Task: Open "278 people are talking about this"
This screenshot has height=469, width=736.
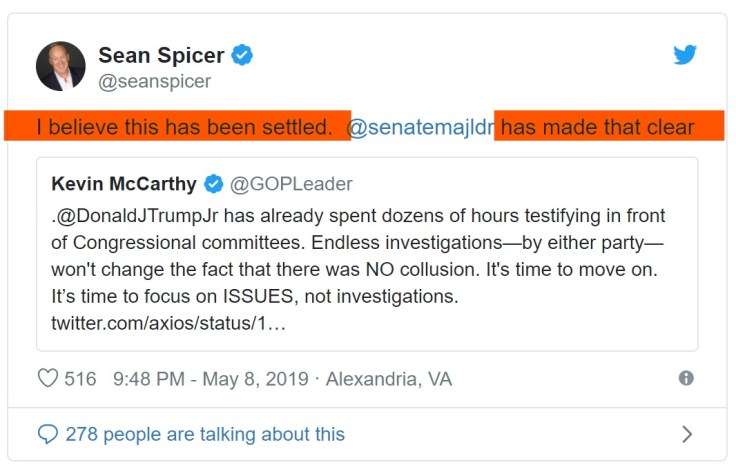Action: point(204,434)
